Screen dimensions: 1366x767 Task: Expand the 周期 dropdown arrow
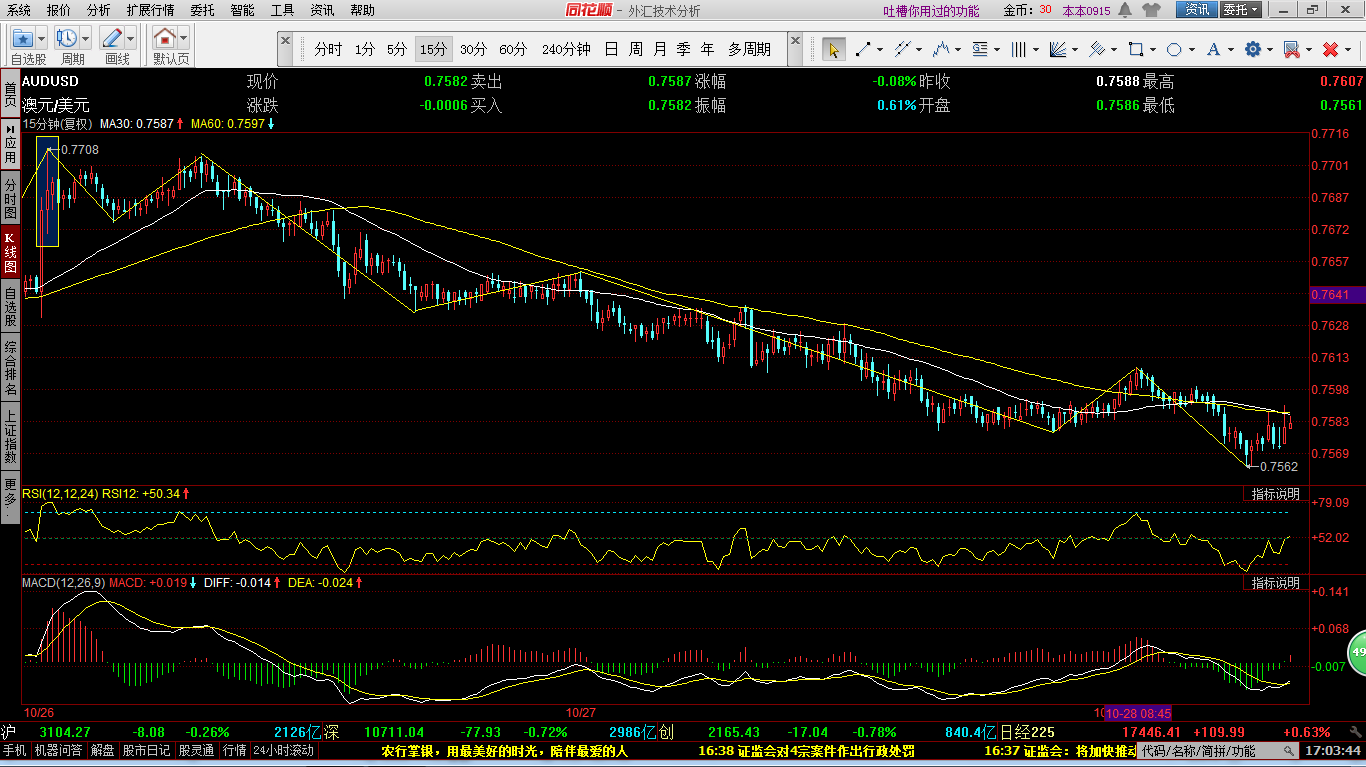pos(85,38)
